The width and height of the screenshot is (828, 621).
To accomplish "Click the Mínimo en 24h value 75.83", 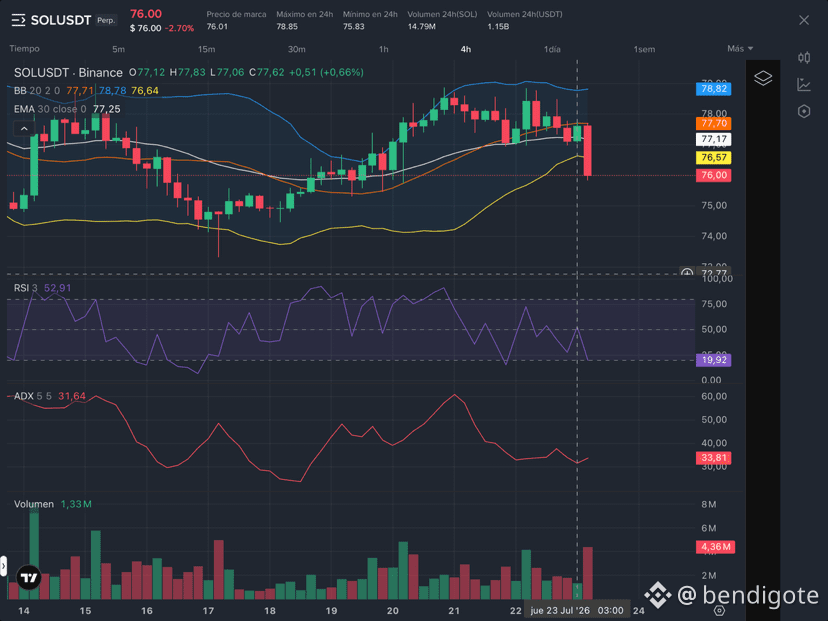I will click(x=353, y=26).
